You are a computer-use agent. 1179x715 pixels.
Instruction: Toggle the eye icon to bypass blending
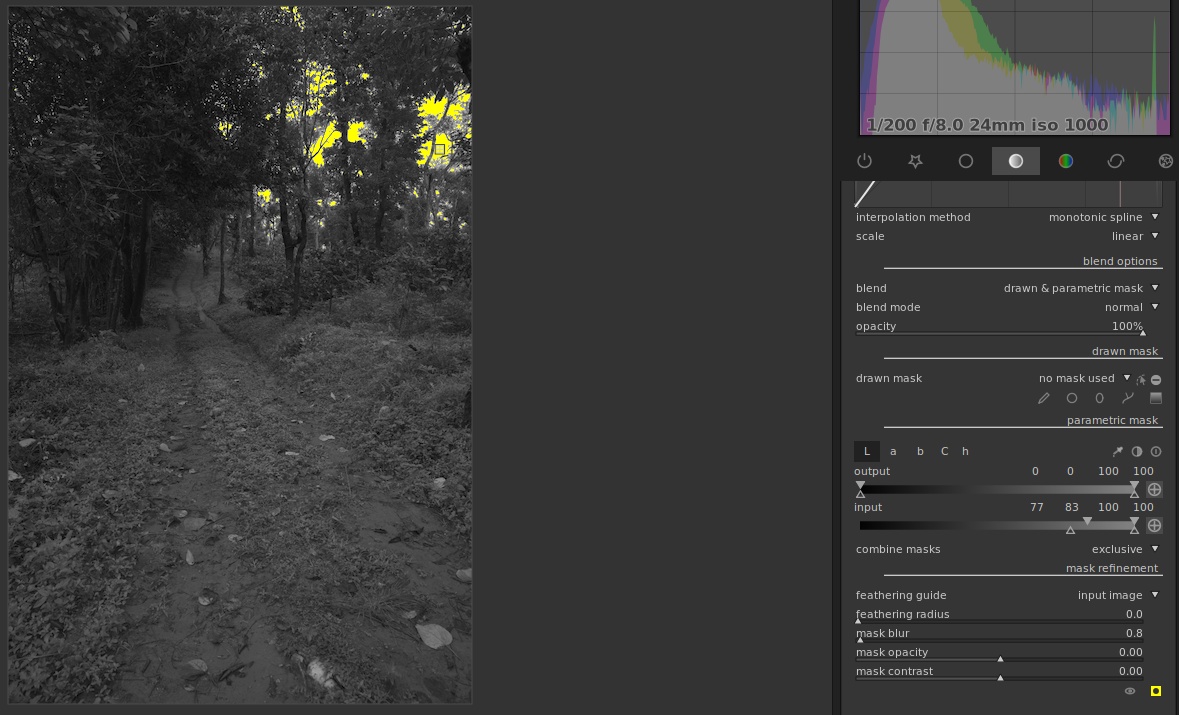click(1130, 691)
